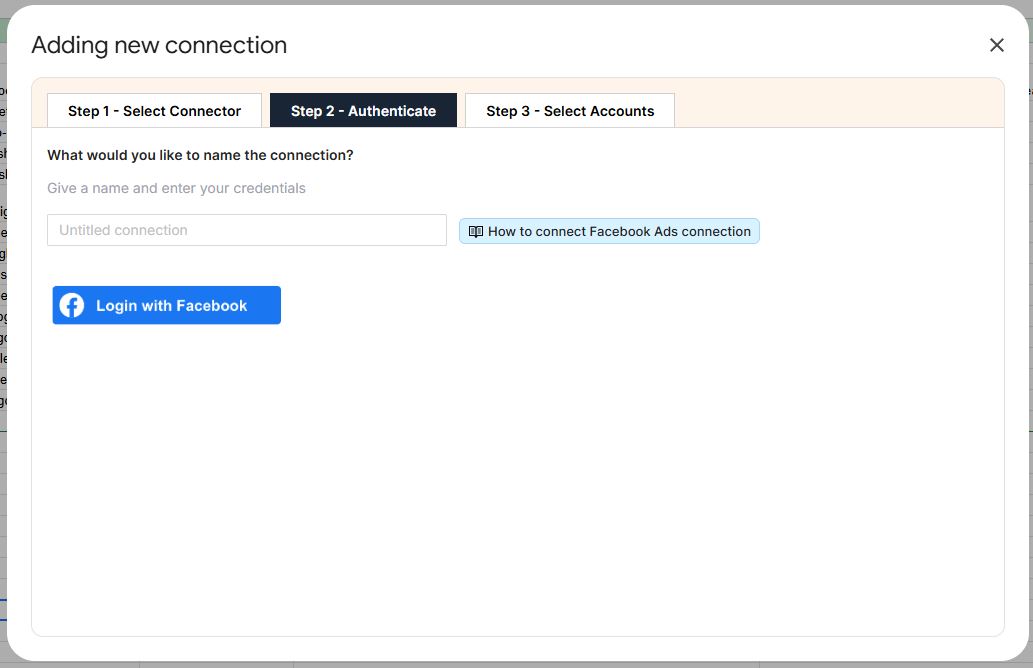Viewport: 1033px width, 668px height.
Task: Click the peach tab strip right of Step 3
Action: 837,103
